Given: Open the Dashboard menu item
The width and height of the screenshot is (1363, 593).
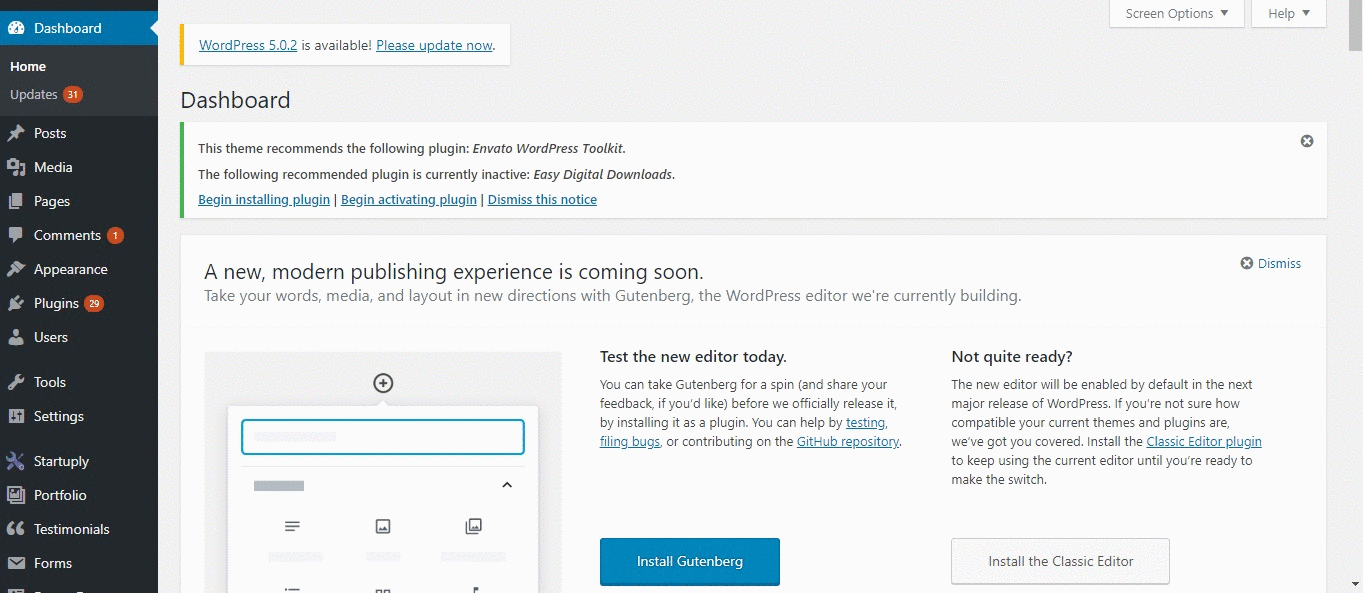Looking at the screenshot, I should pyautogui.click(x=79, y=28).
